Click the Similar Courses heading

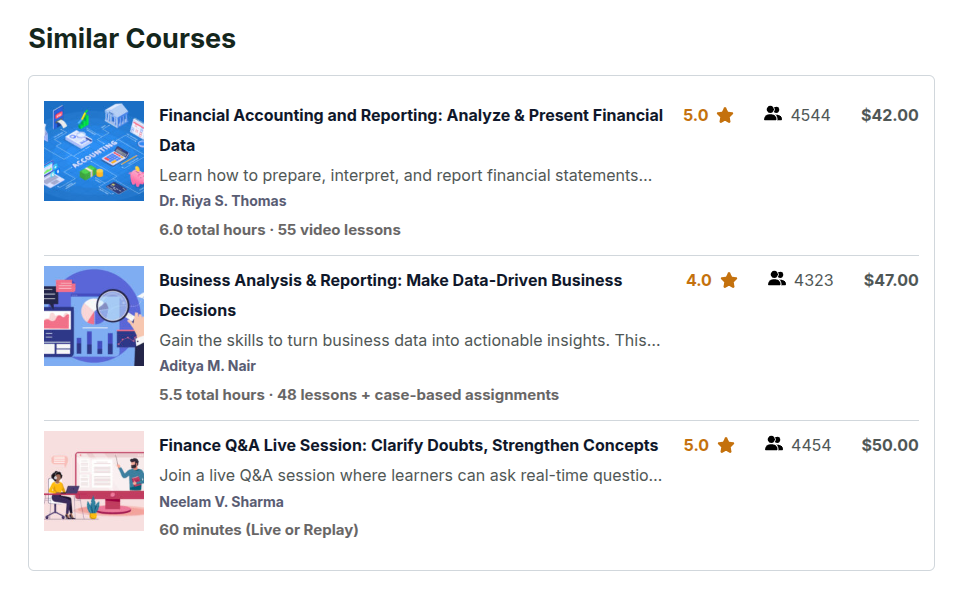point(132,39)
